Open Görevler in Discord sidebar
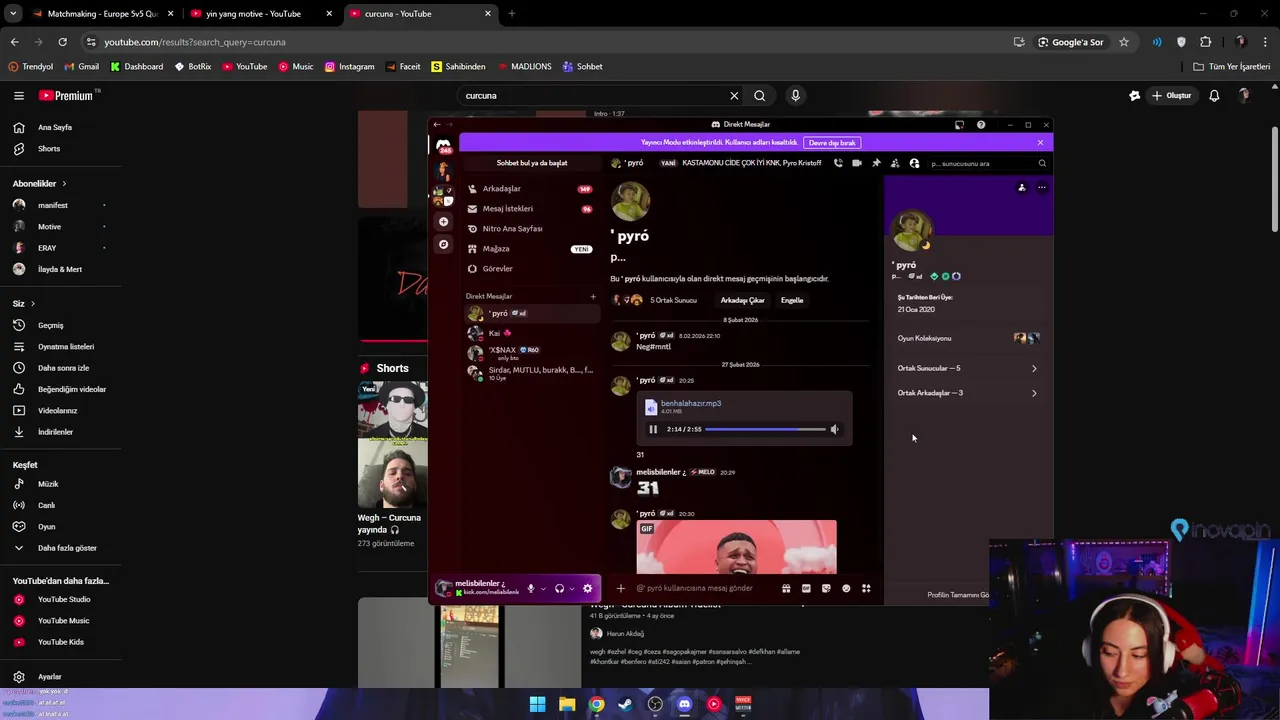This screenshot has width=1280, height=720. (531, 268)
